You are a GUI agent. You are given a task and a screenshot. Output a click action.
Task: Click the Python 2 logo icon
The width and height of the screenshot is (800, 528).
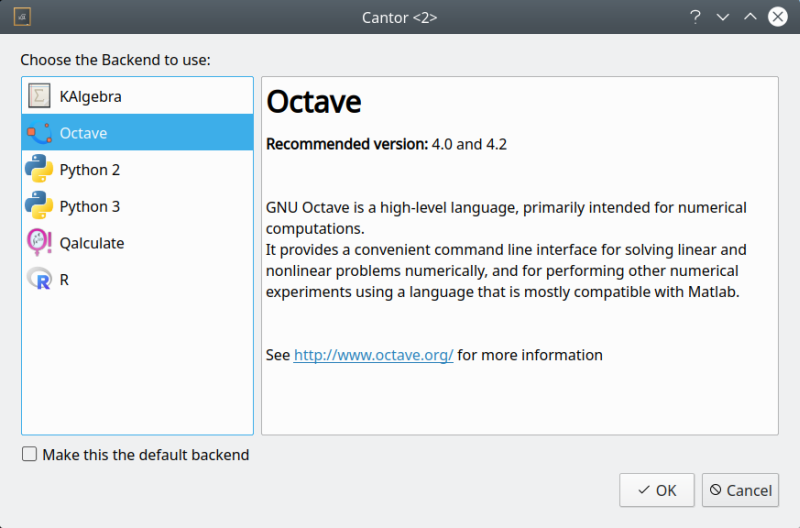tap(39, 170)
